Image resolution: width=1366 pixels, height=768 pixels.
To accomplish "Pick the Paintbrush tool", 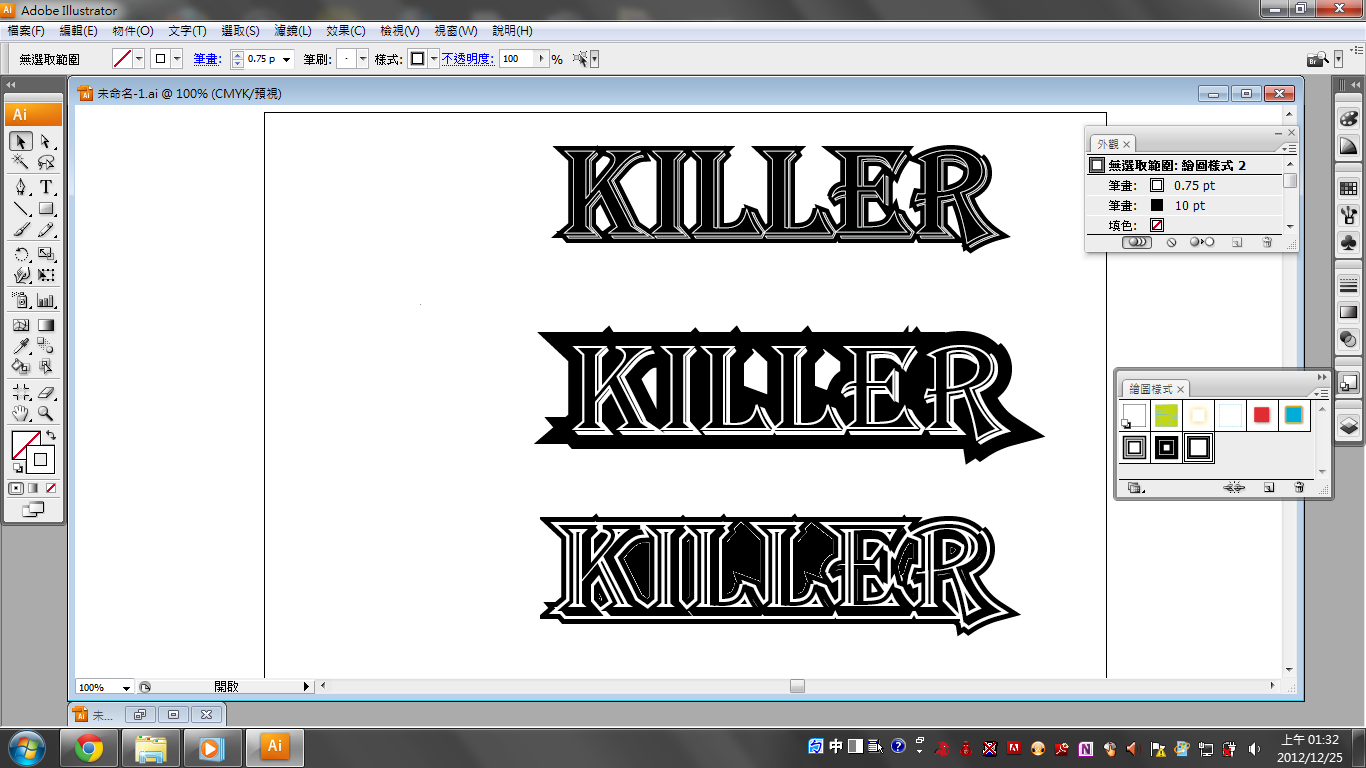I will pos(21,230).
